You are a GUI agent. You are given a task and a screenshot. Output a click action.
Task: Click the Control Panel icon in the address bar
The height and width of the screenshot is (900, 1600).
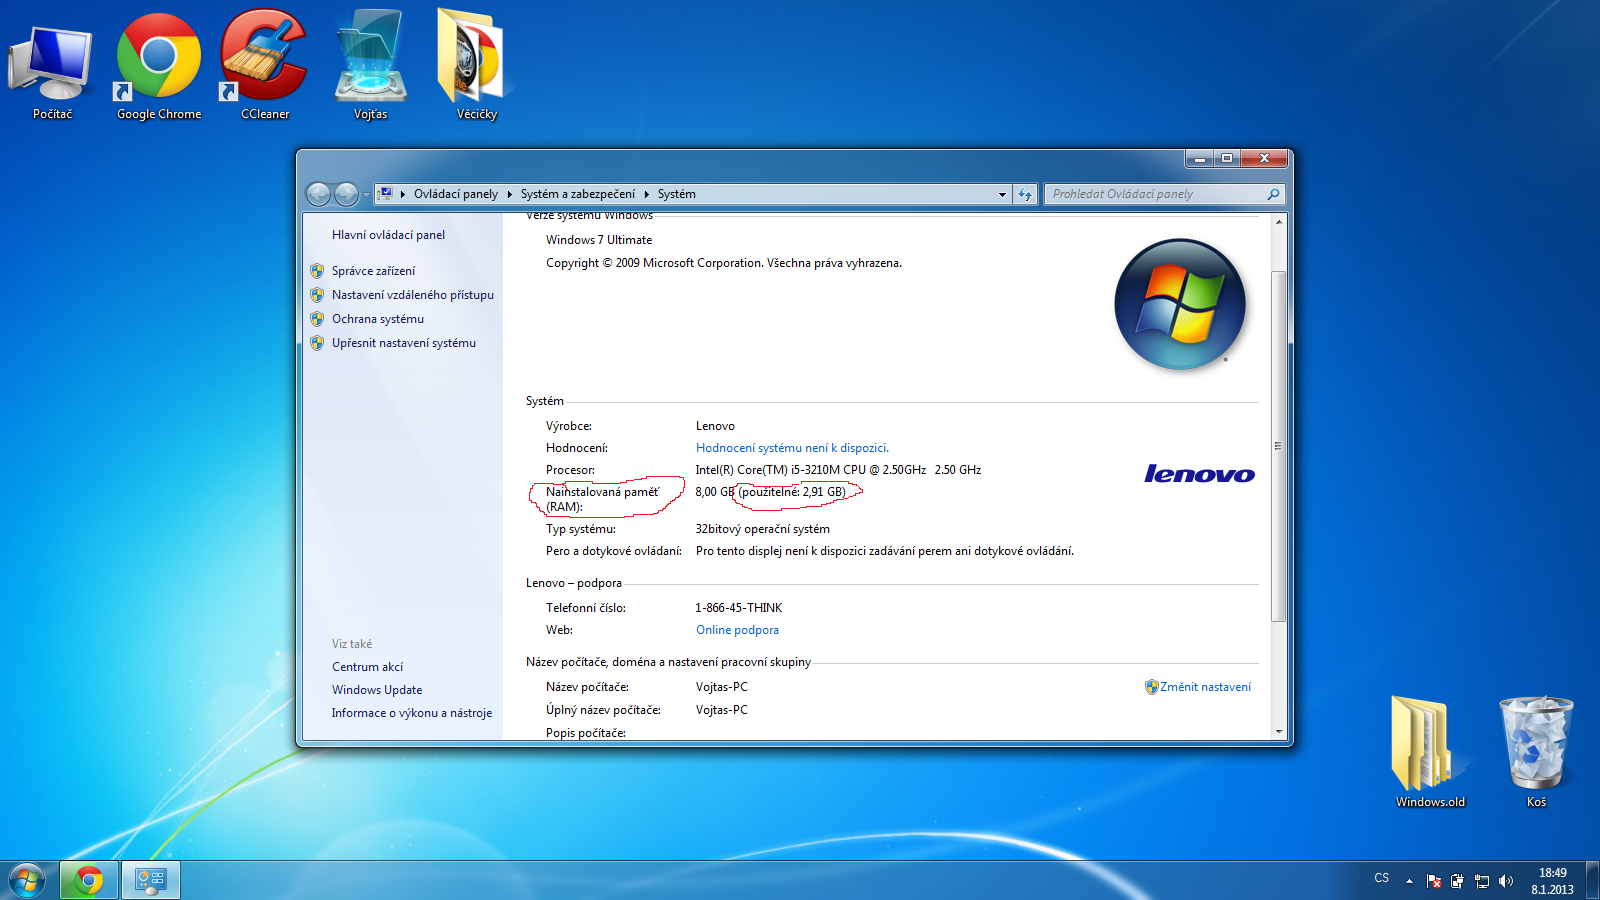pos(385,194)
